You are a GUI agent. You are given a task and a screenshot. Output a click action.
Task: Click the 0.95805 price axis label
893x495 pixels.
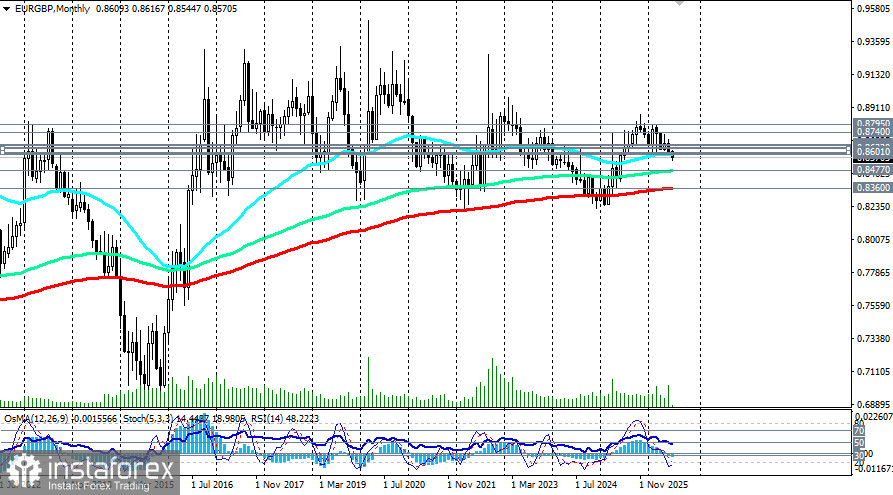[873, 9]
